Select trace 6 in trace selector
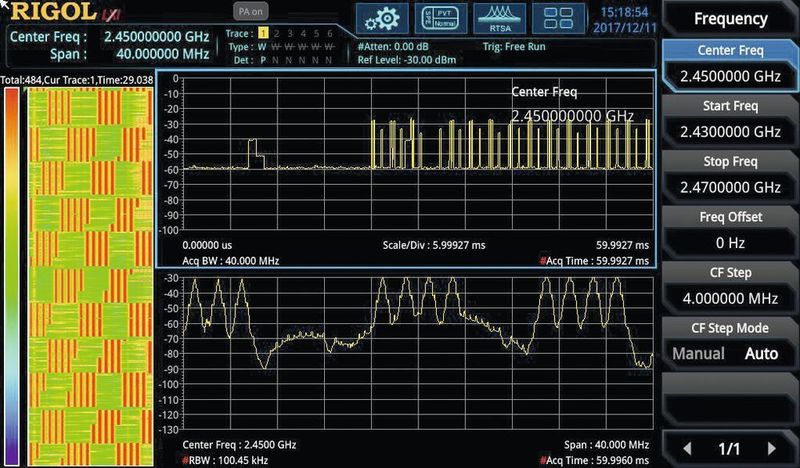 330,33
